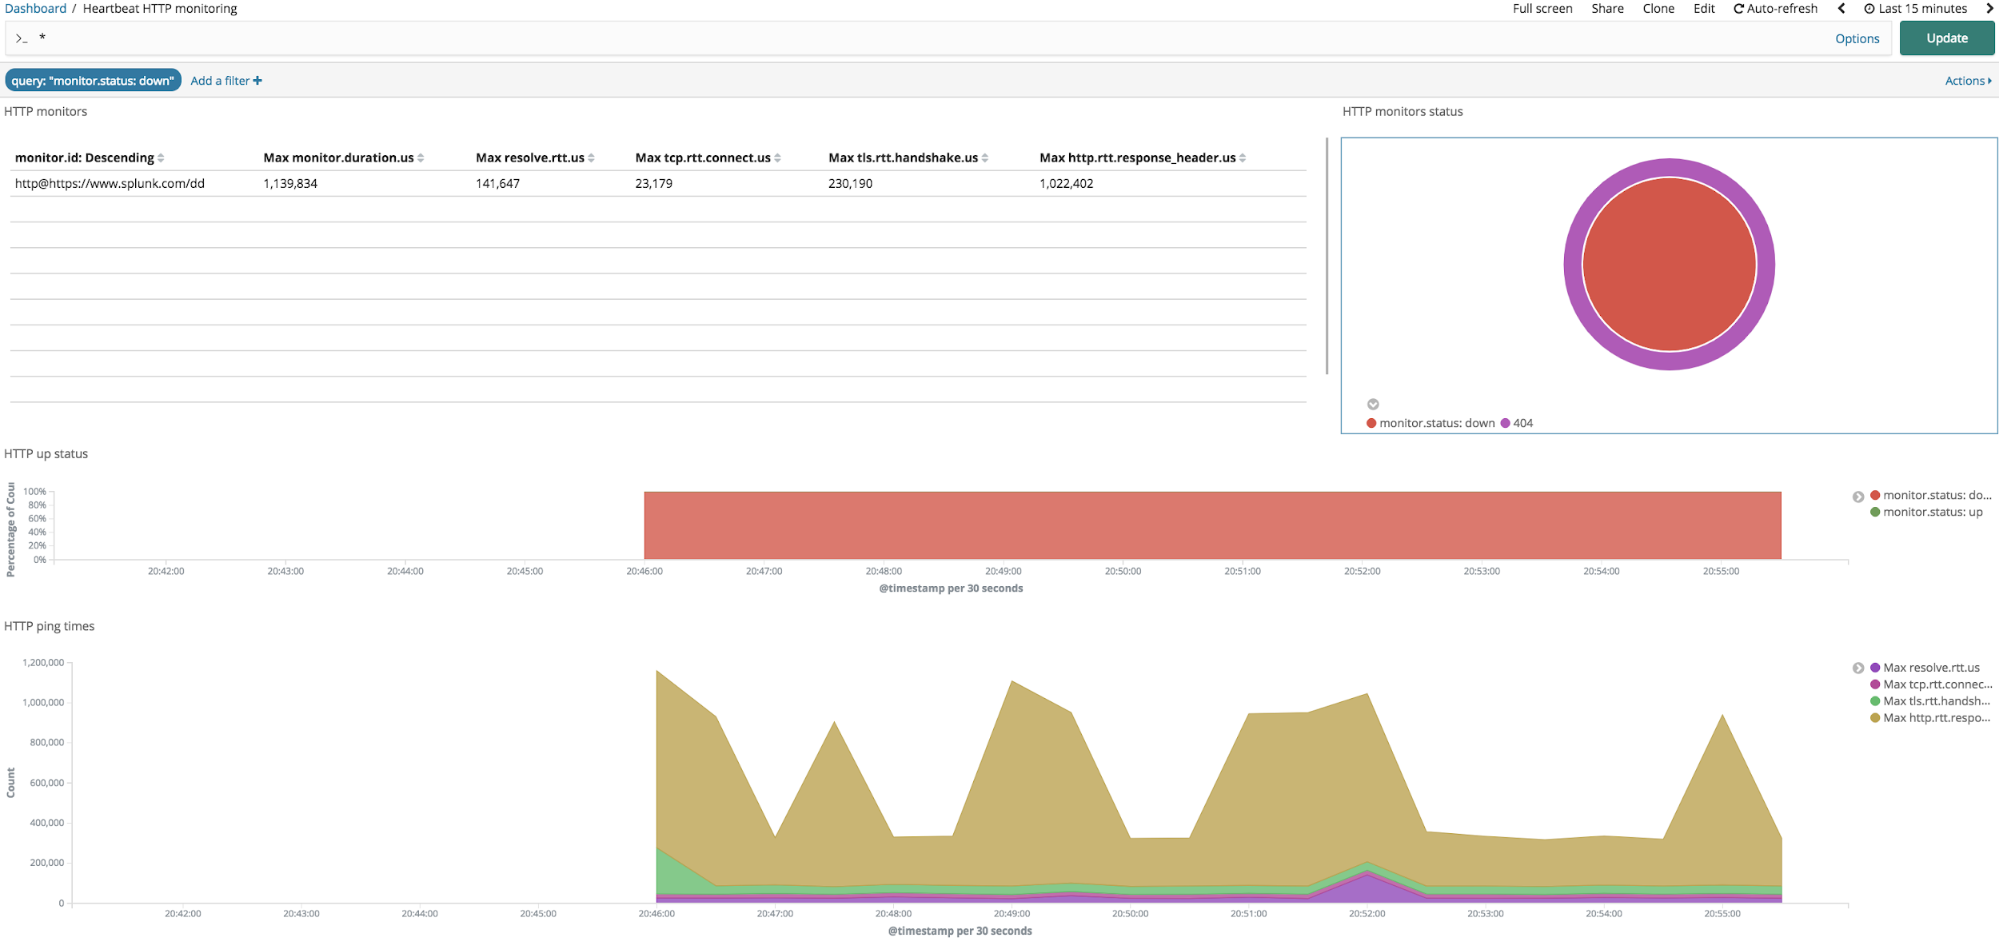The width and height of the screenshot is (1999, 949).
Task: Click the HTTP monitors status panel title
Action: tap(1402, 112)
